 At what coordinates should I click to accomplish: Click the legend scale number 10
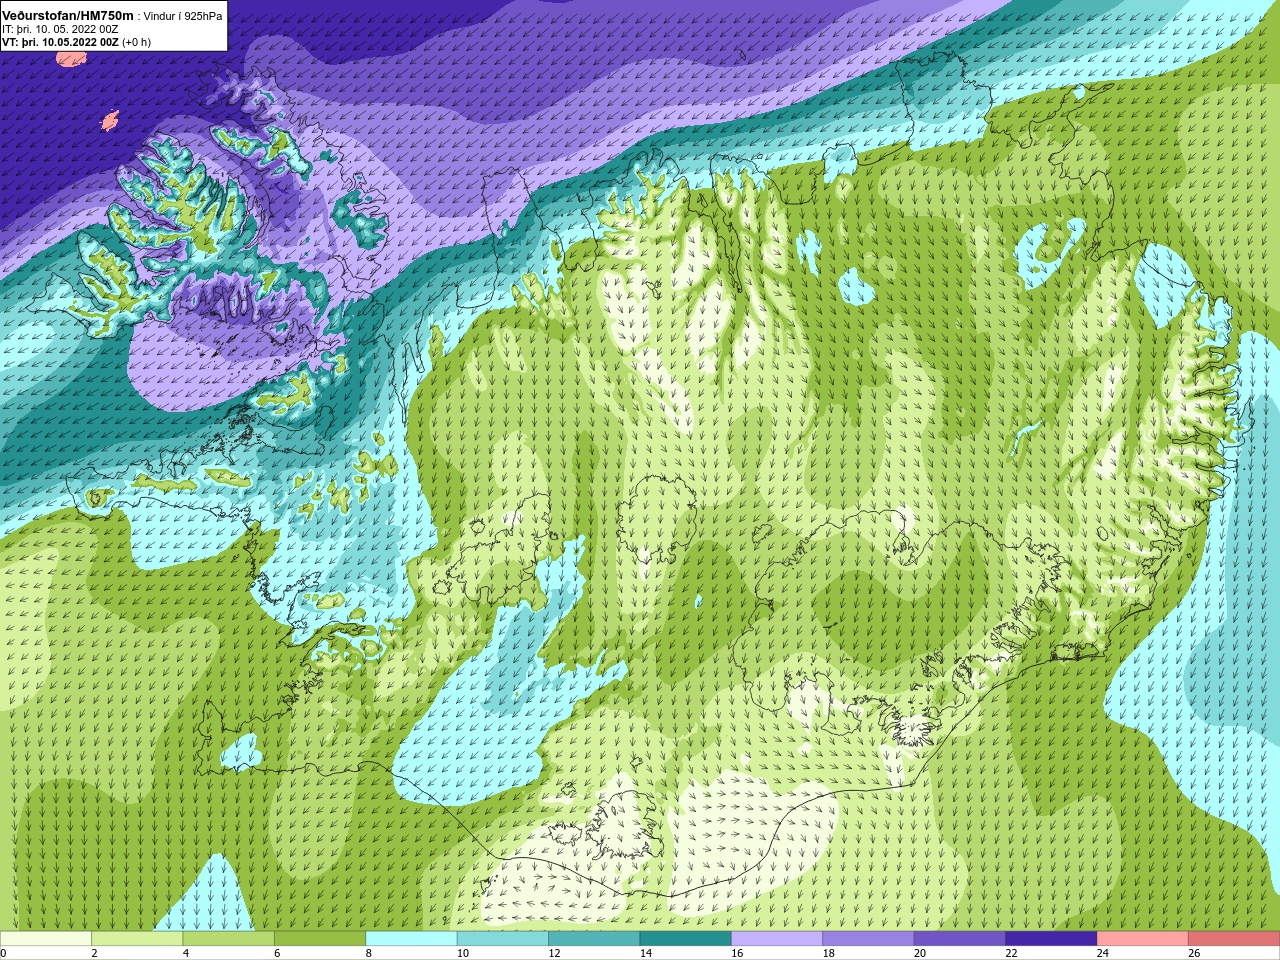pyautogui.click(x=463, y=954)
